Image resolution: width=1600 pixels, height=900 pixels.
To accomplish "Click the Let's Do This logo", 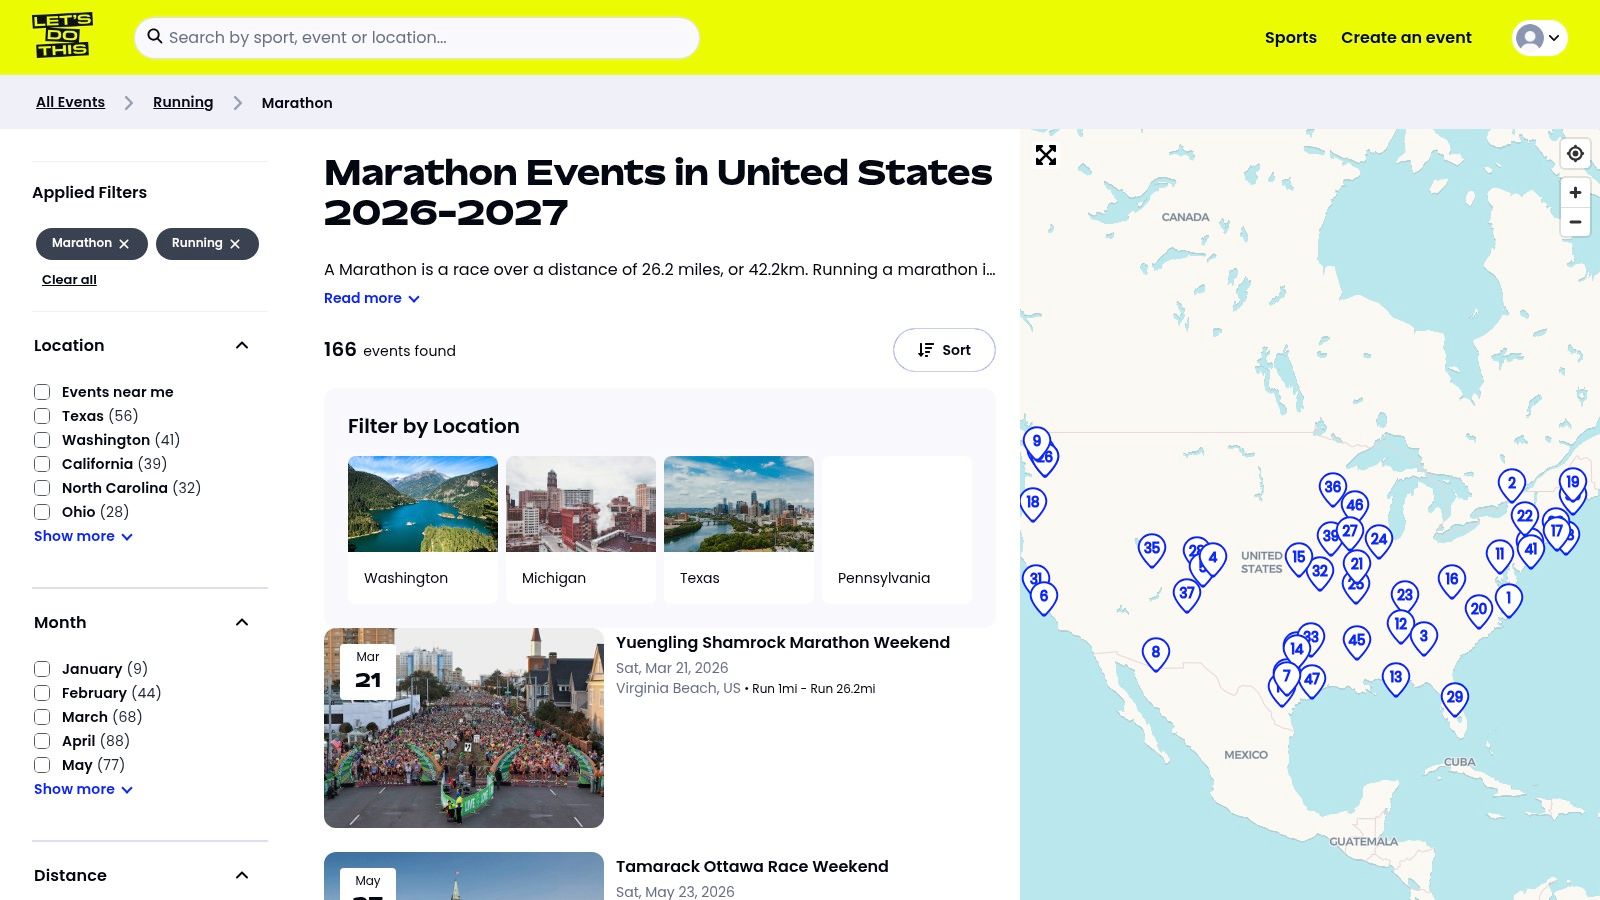I will [62, 36].
